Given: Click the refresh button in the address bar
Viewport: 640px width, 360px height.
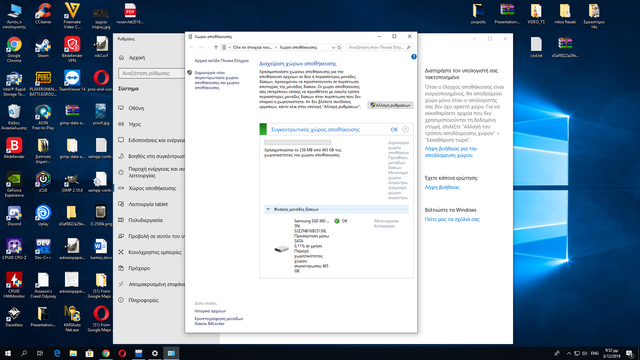Looking at the screenshot, I should click(x=339, y=47).
